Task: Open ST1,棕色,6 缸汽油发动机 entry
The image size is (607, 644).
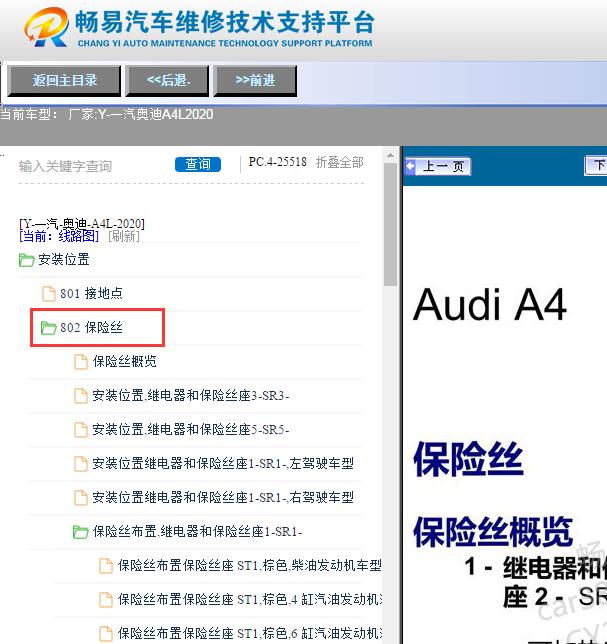Action: coord(250,634)
